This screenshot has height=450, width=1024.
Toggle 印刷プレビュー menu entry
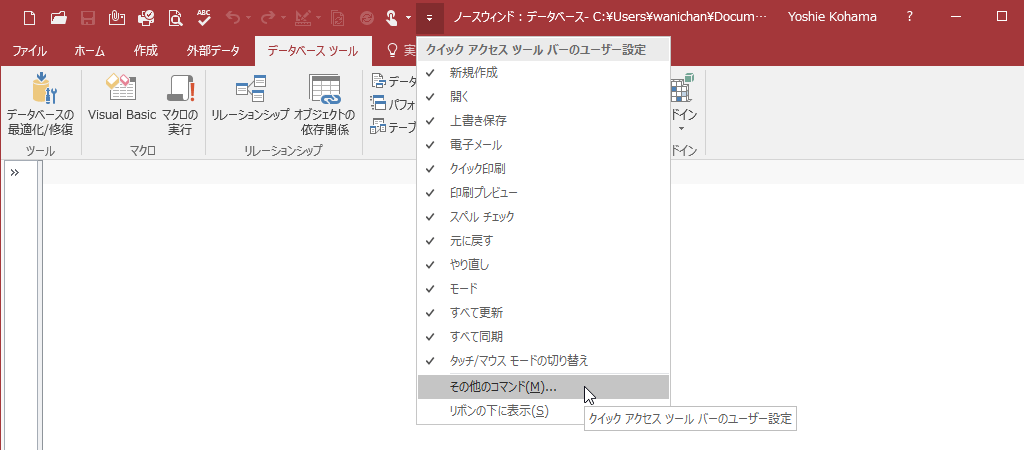543,193
